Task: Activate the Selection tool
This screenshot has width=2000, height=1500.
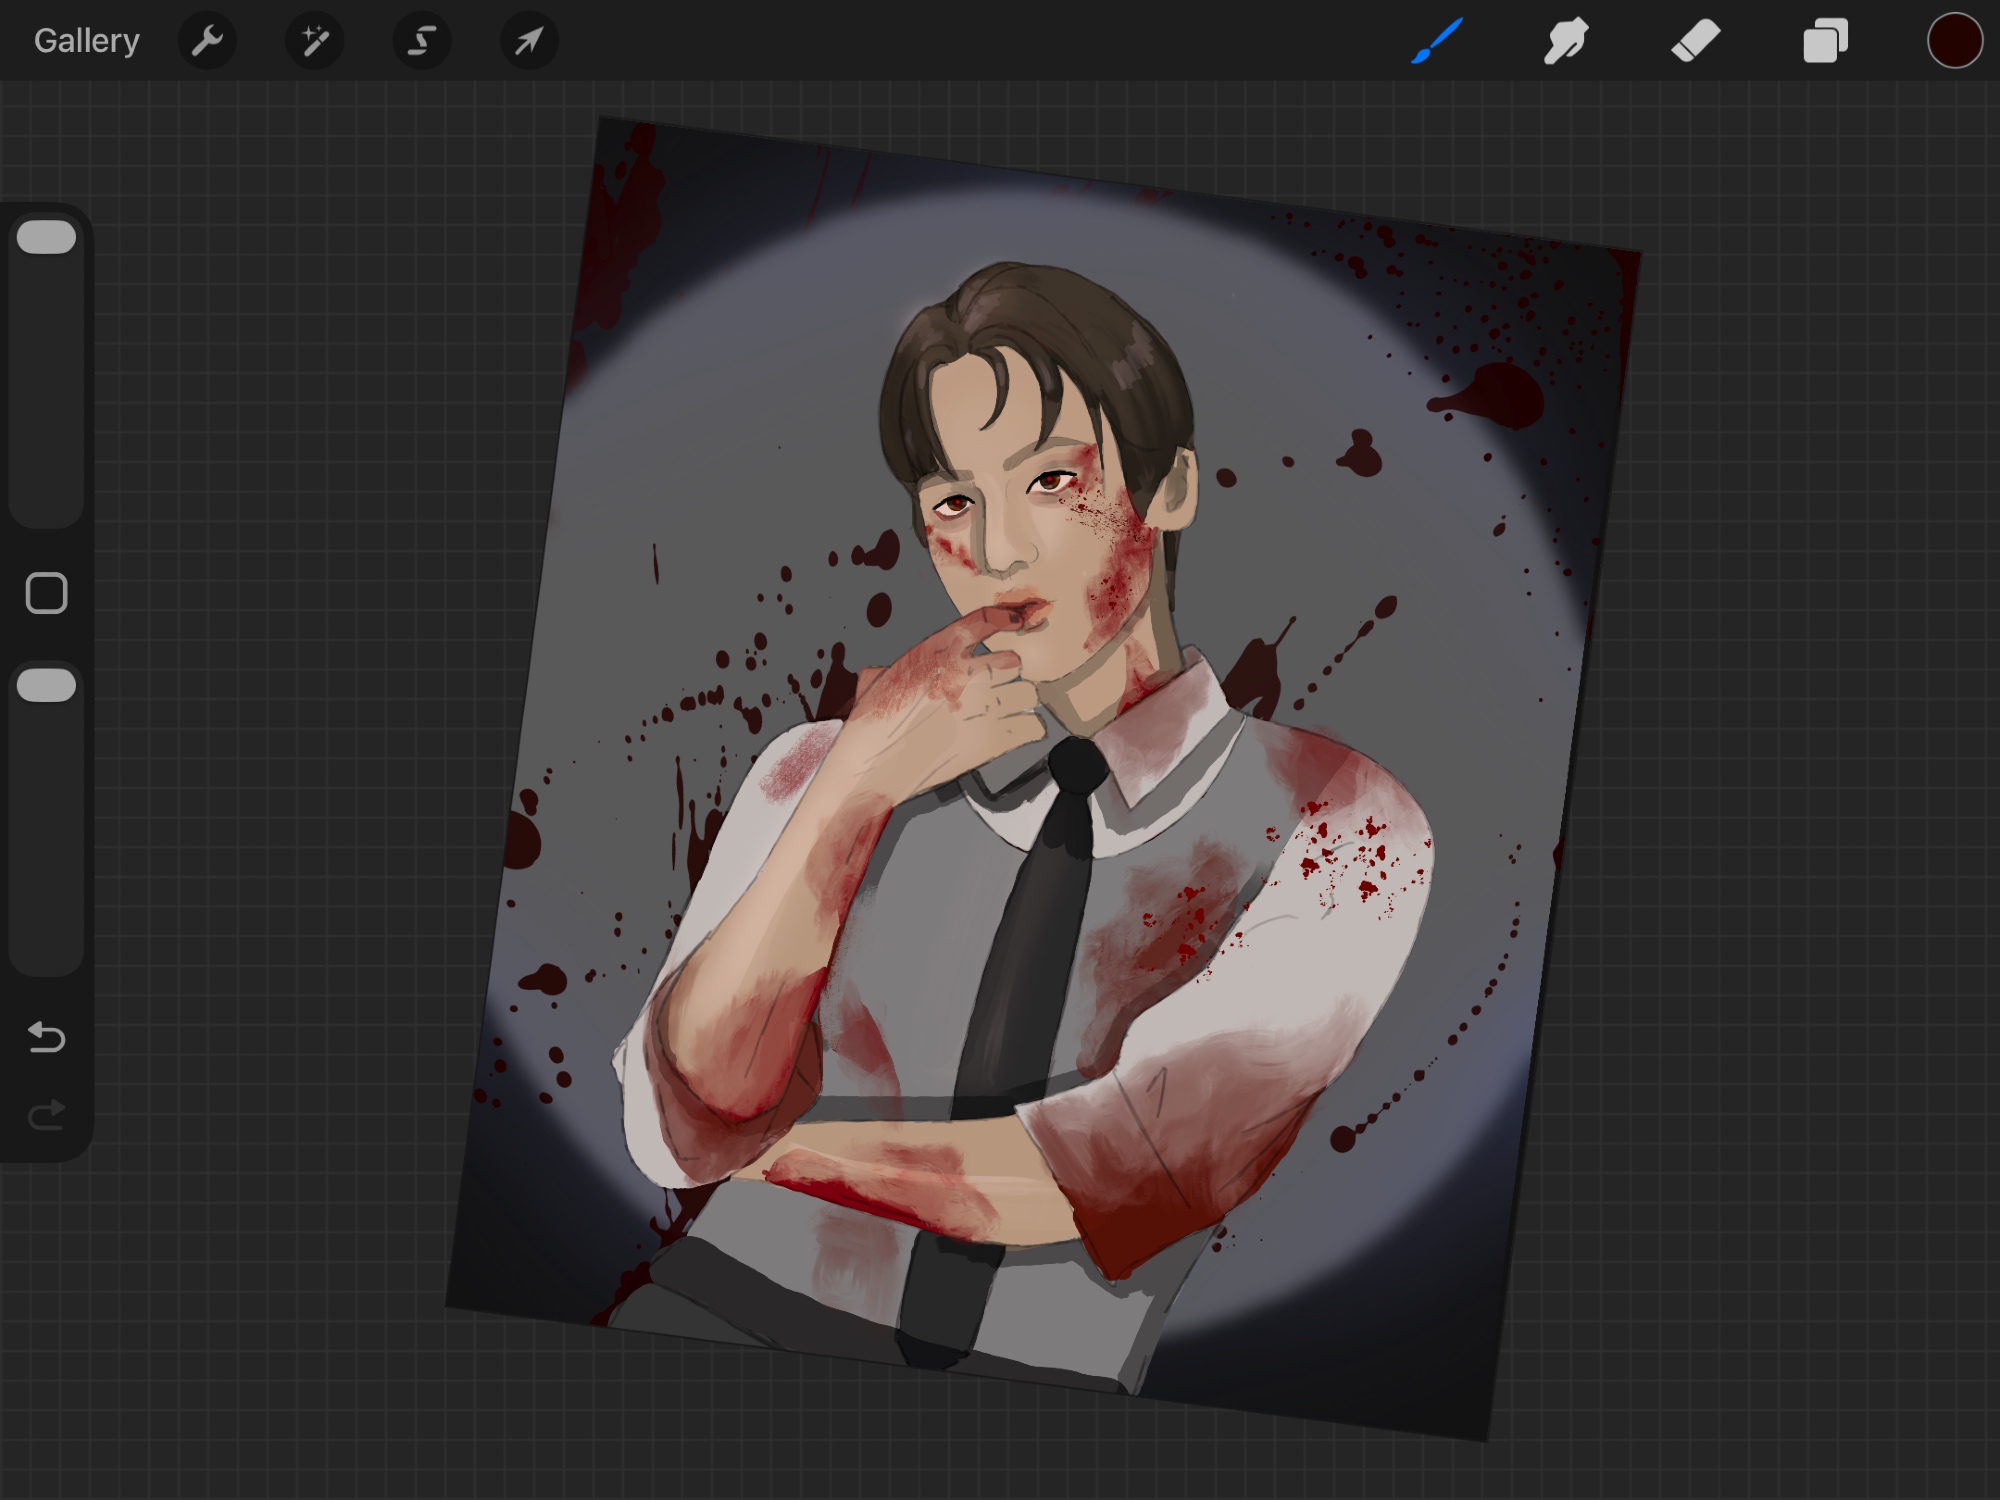Action: [422, 41]
